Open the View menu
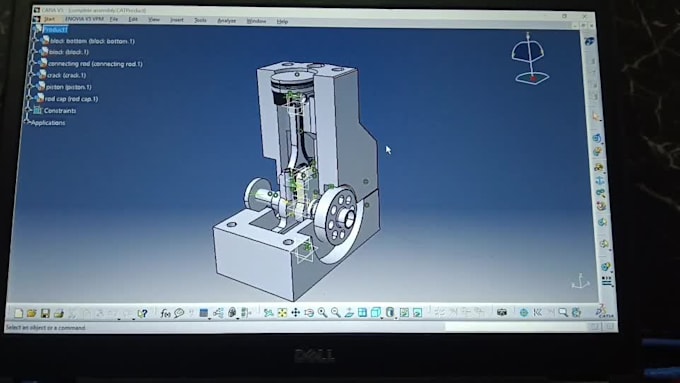Image resolution: width=680 pixels, height=383 pixels. tap(154, 20)
